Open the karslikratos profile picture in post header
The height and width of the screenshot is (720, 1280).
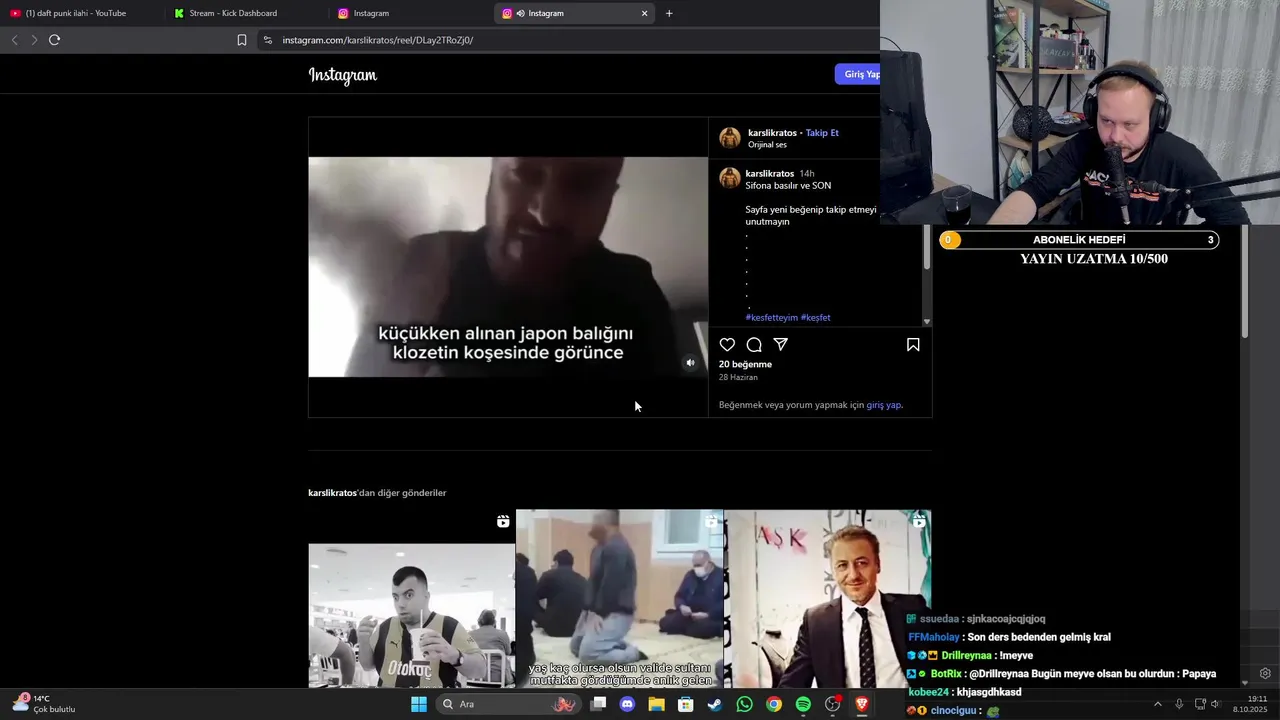tap(730, 138)
